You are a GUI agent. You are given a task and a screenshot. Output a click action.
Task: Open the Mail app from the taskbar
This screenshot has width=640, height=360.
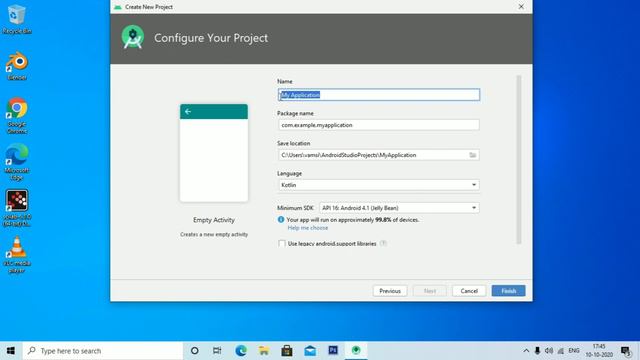[310, 351]
